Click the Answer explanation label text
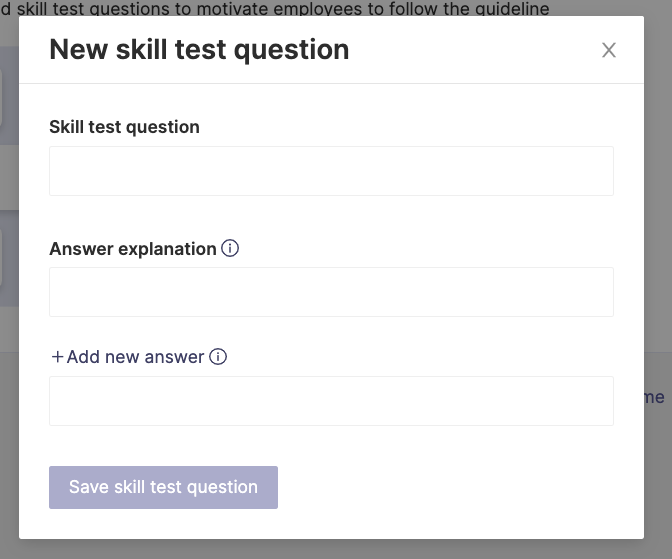 pos(133,249)
